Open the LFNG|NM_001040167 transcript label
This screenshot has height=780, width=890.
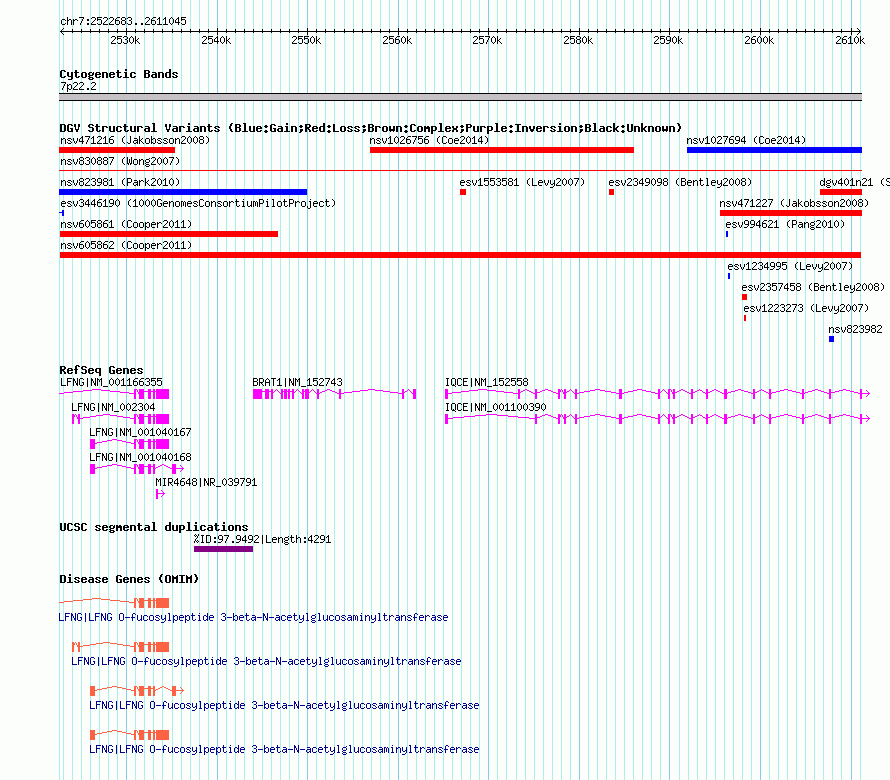coord(140,432)
